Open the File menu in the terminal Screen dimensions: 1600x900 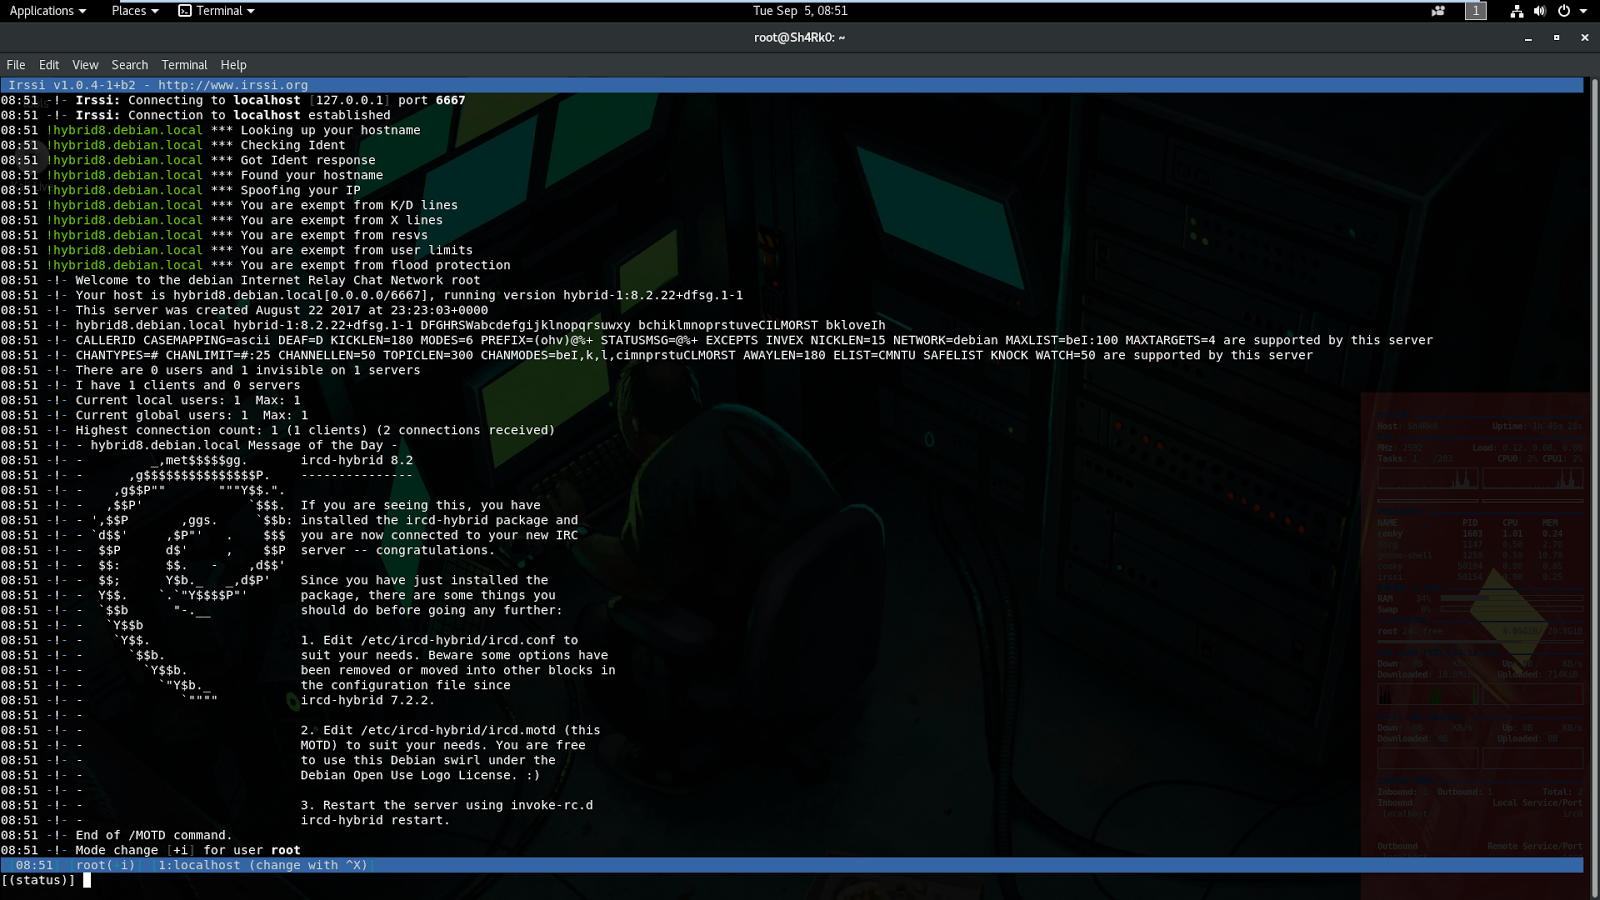point(15,64)
